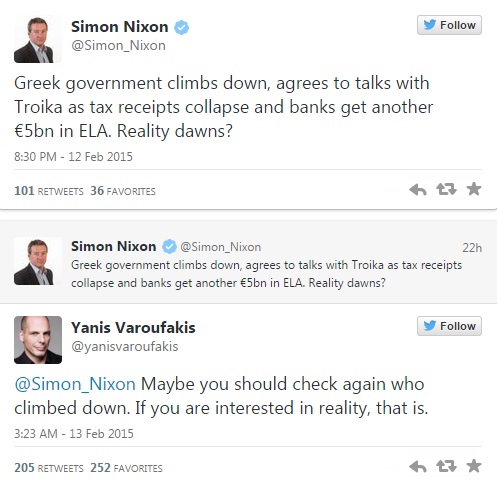Click Simon Nixon's verified badge in top tweet
Screen dimensions: 497x484
click(181, 27)
